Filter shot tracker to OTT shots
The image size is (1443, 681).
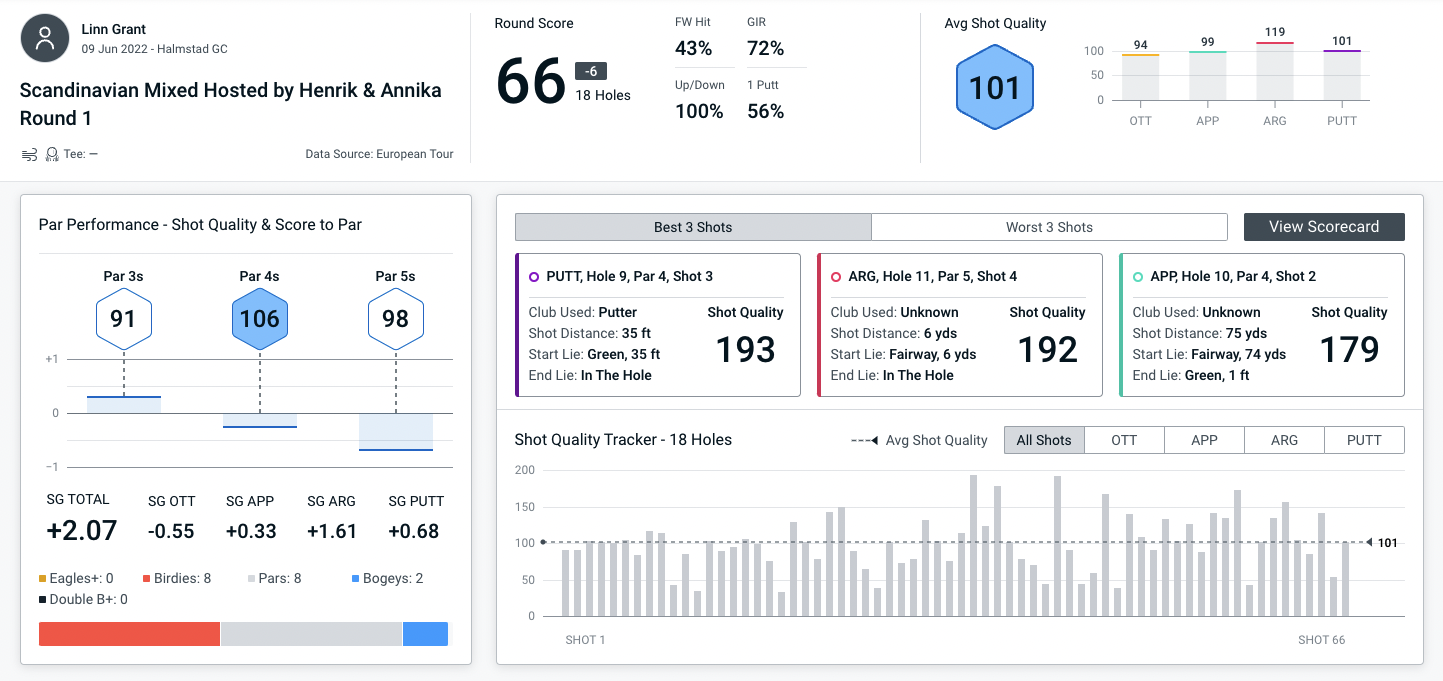click(1124, 440)
